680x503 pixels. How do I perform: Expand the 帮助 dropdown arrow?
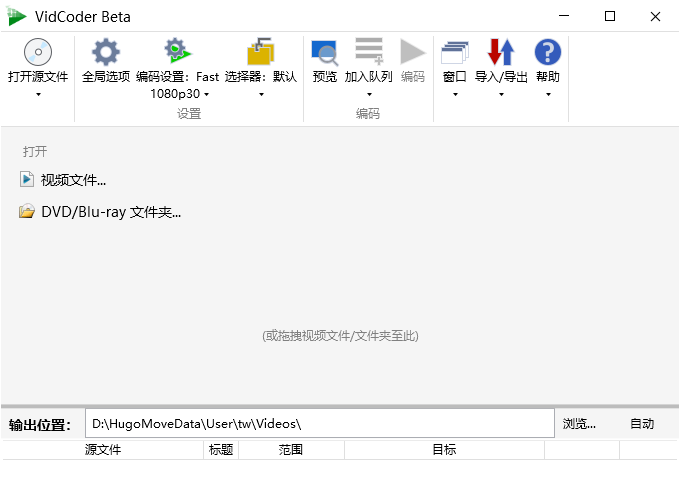548,95
